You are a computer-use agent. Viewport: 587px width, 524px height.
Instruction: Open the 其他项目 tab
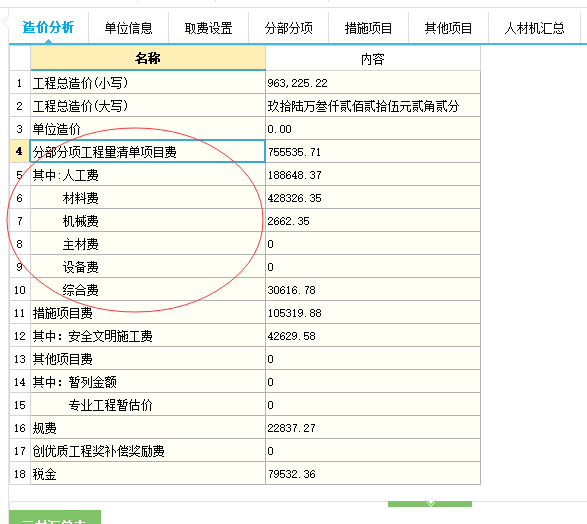pos(448,28)
